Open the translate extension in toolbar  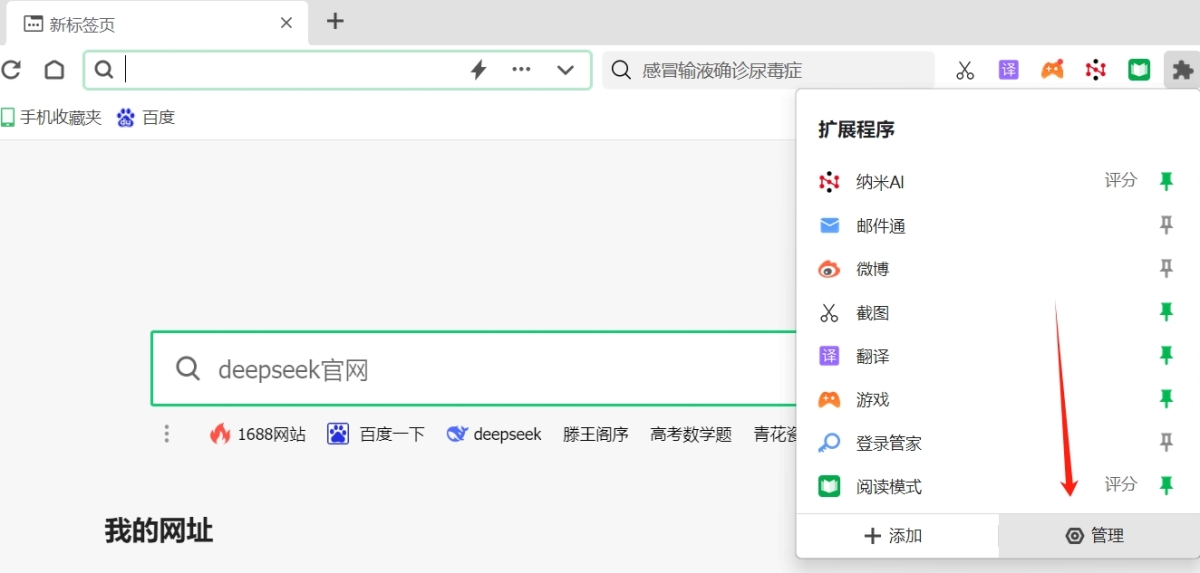point(1008,70)
